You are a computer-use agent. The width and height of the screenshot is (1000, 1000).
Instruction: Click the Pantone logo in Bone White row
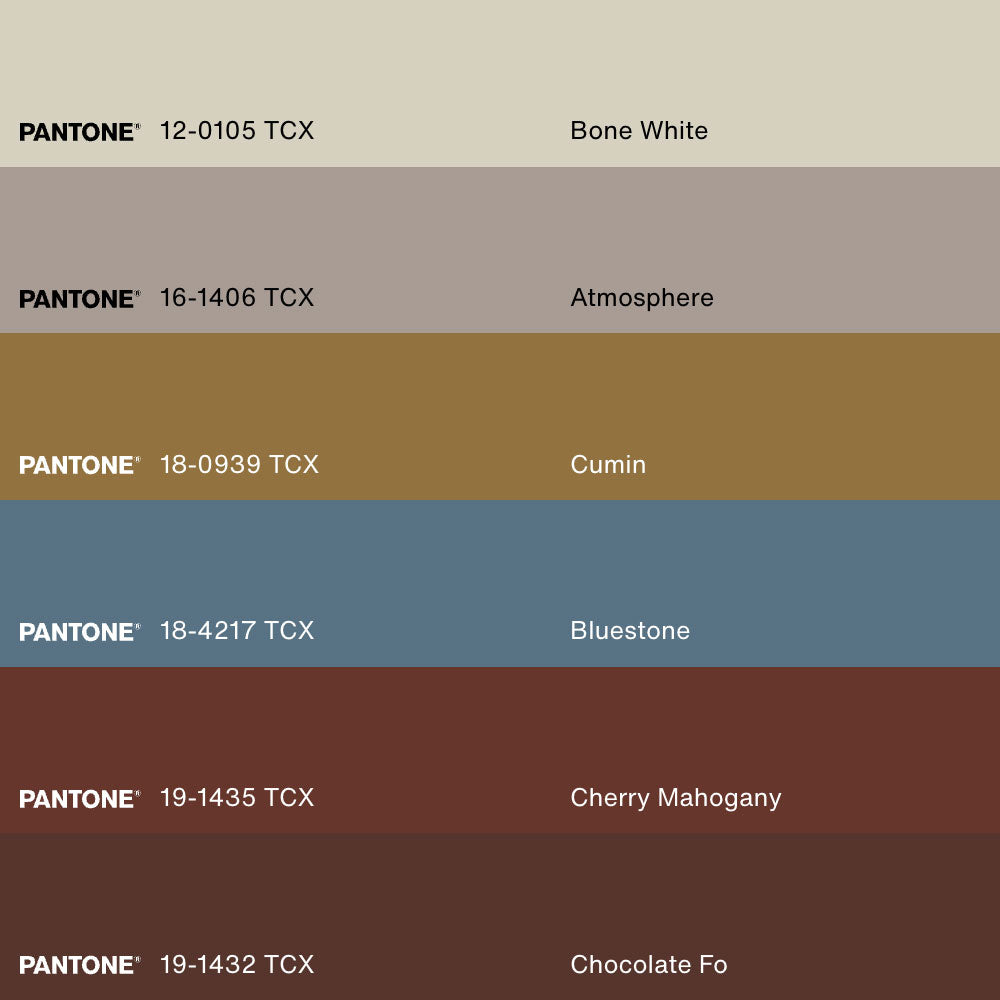coord(79,132)
